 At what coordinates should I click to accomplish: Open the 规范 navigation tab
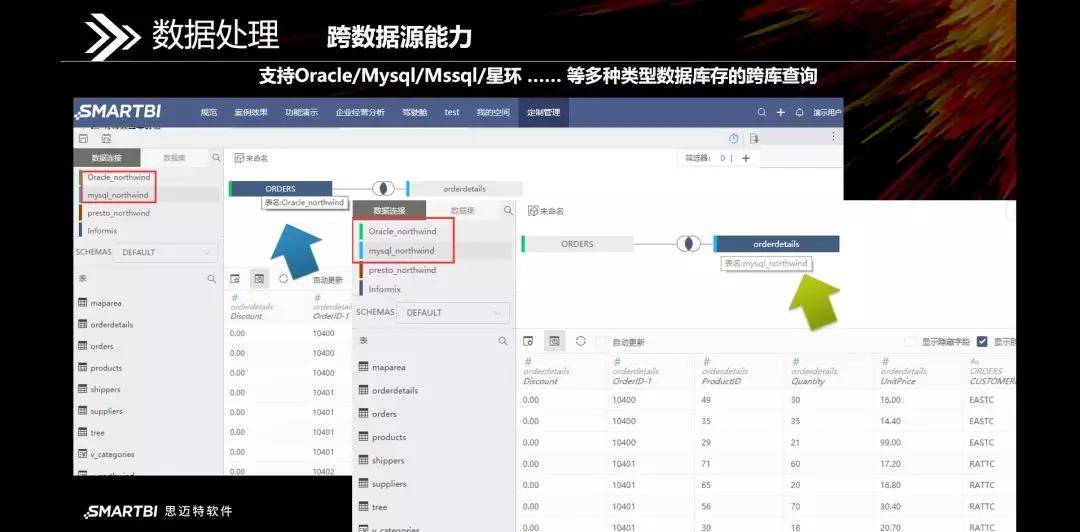tap(209, 112)
